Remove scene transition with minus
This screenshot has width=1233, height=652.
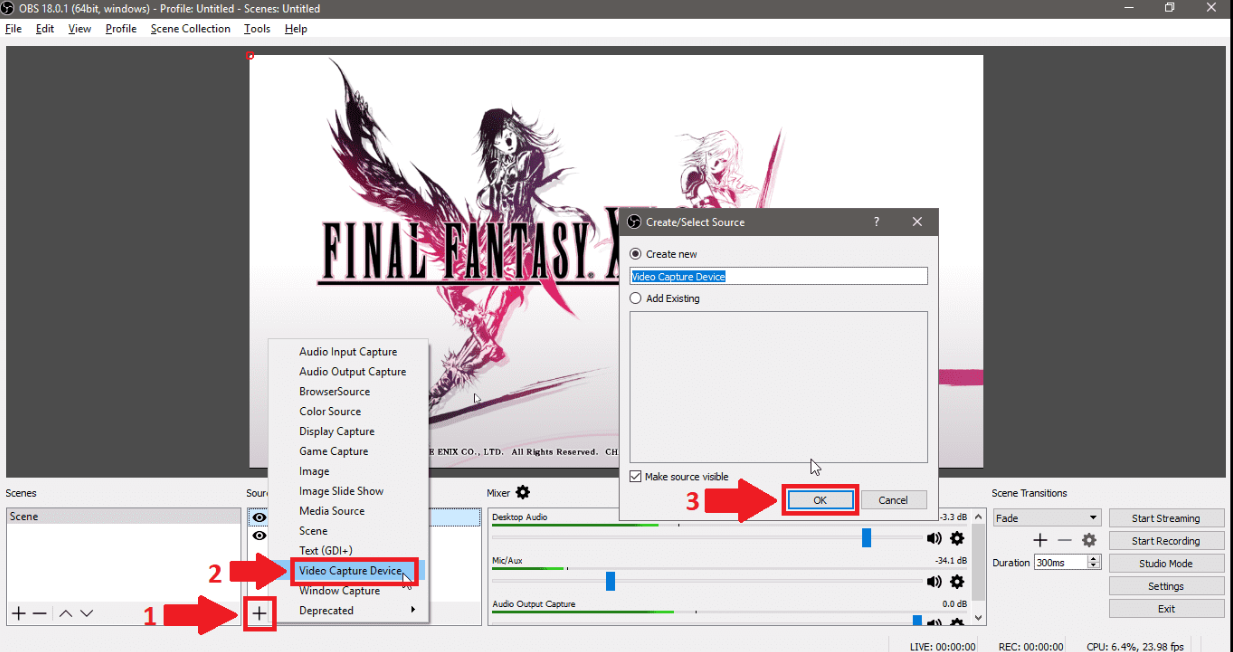(x=1065, y=540)
